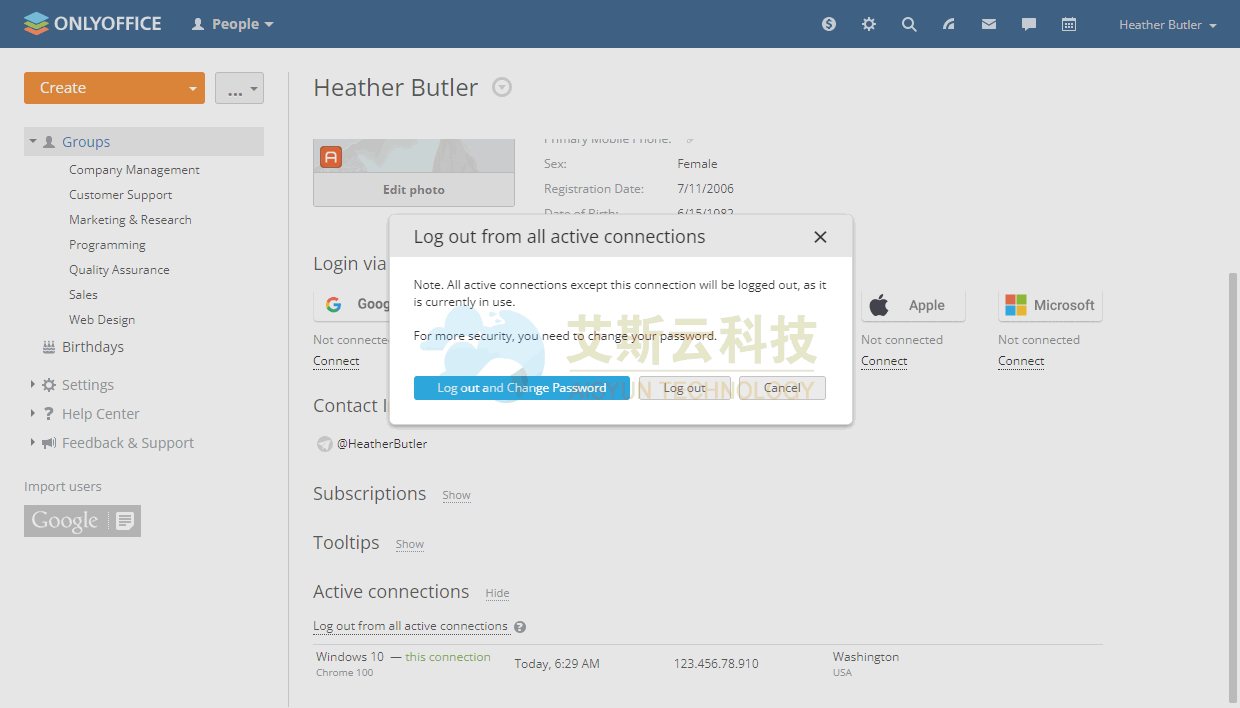
Task: Open the Calendar icon in header
Action: [1069, 24]
